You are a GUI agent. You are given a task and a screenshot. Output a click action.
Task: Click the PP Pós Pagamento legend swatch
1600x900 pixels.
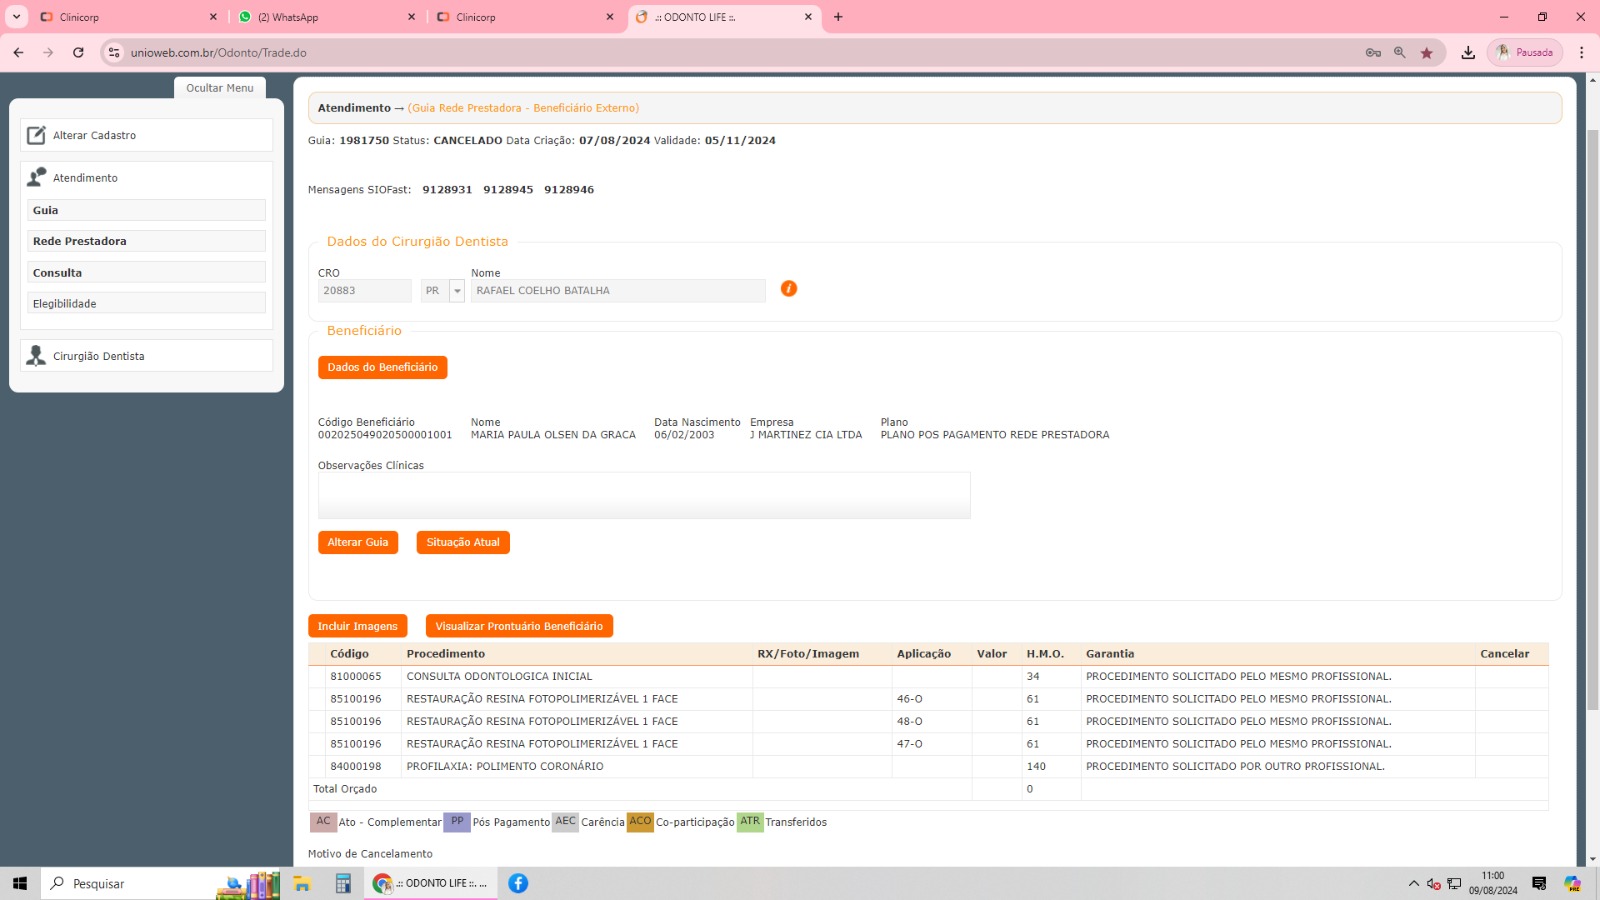pos(457,822)
